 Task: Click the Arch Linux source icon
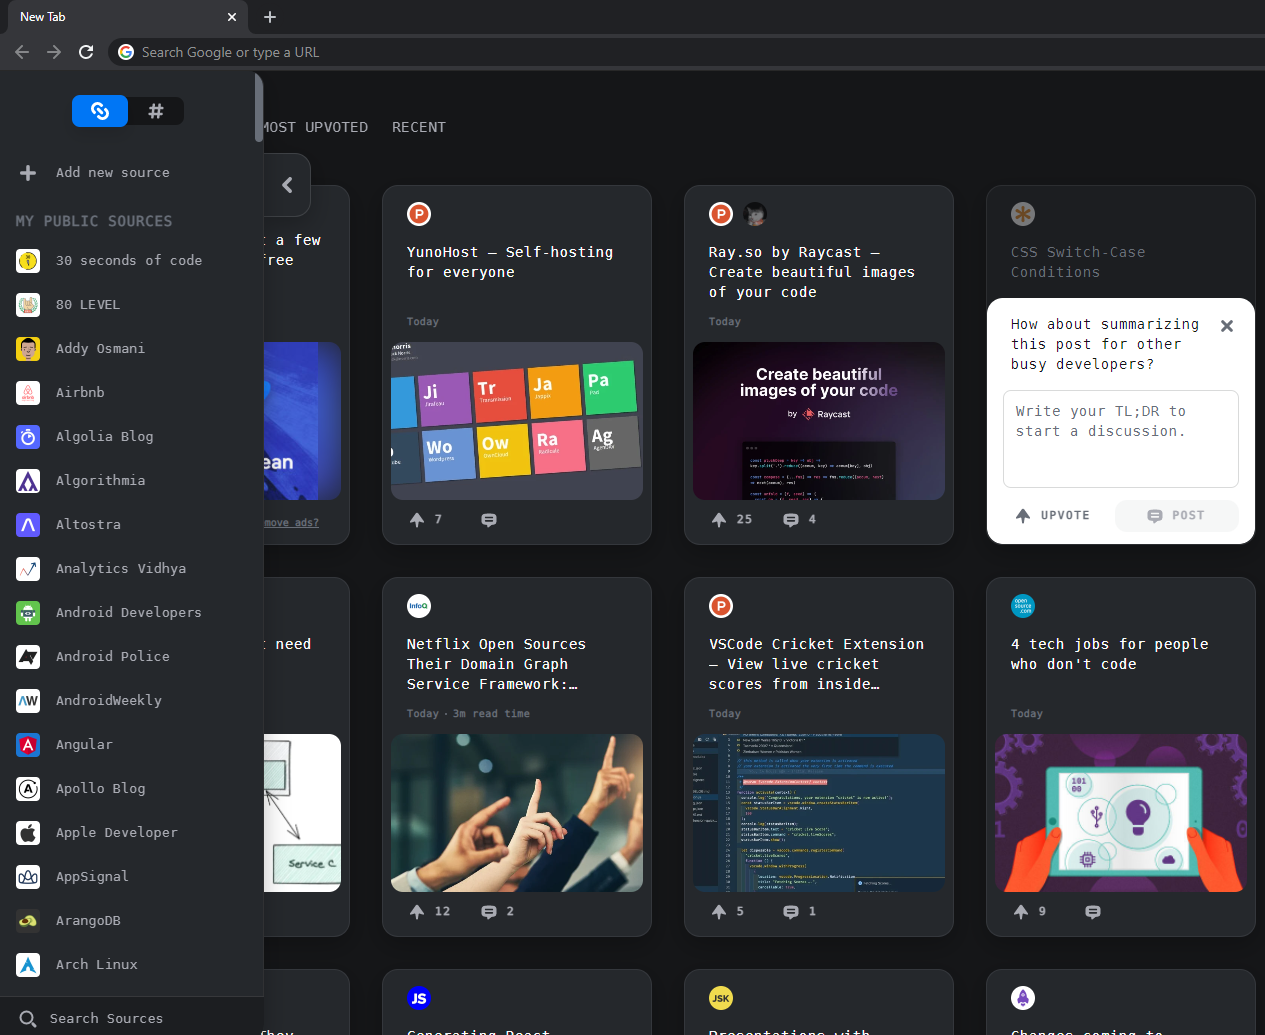click(x=27, y=964)
